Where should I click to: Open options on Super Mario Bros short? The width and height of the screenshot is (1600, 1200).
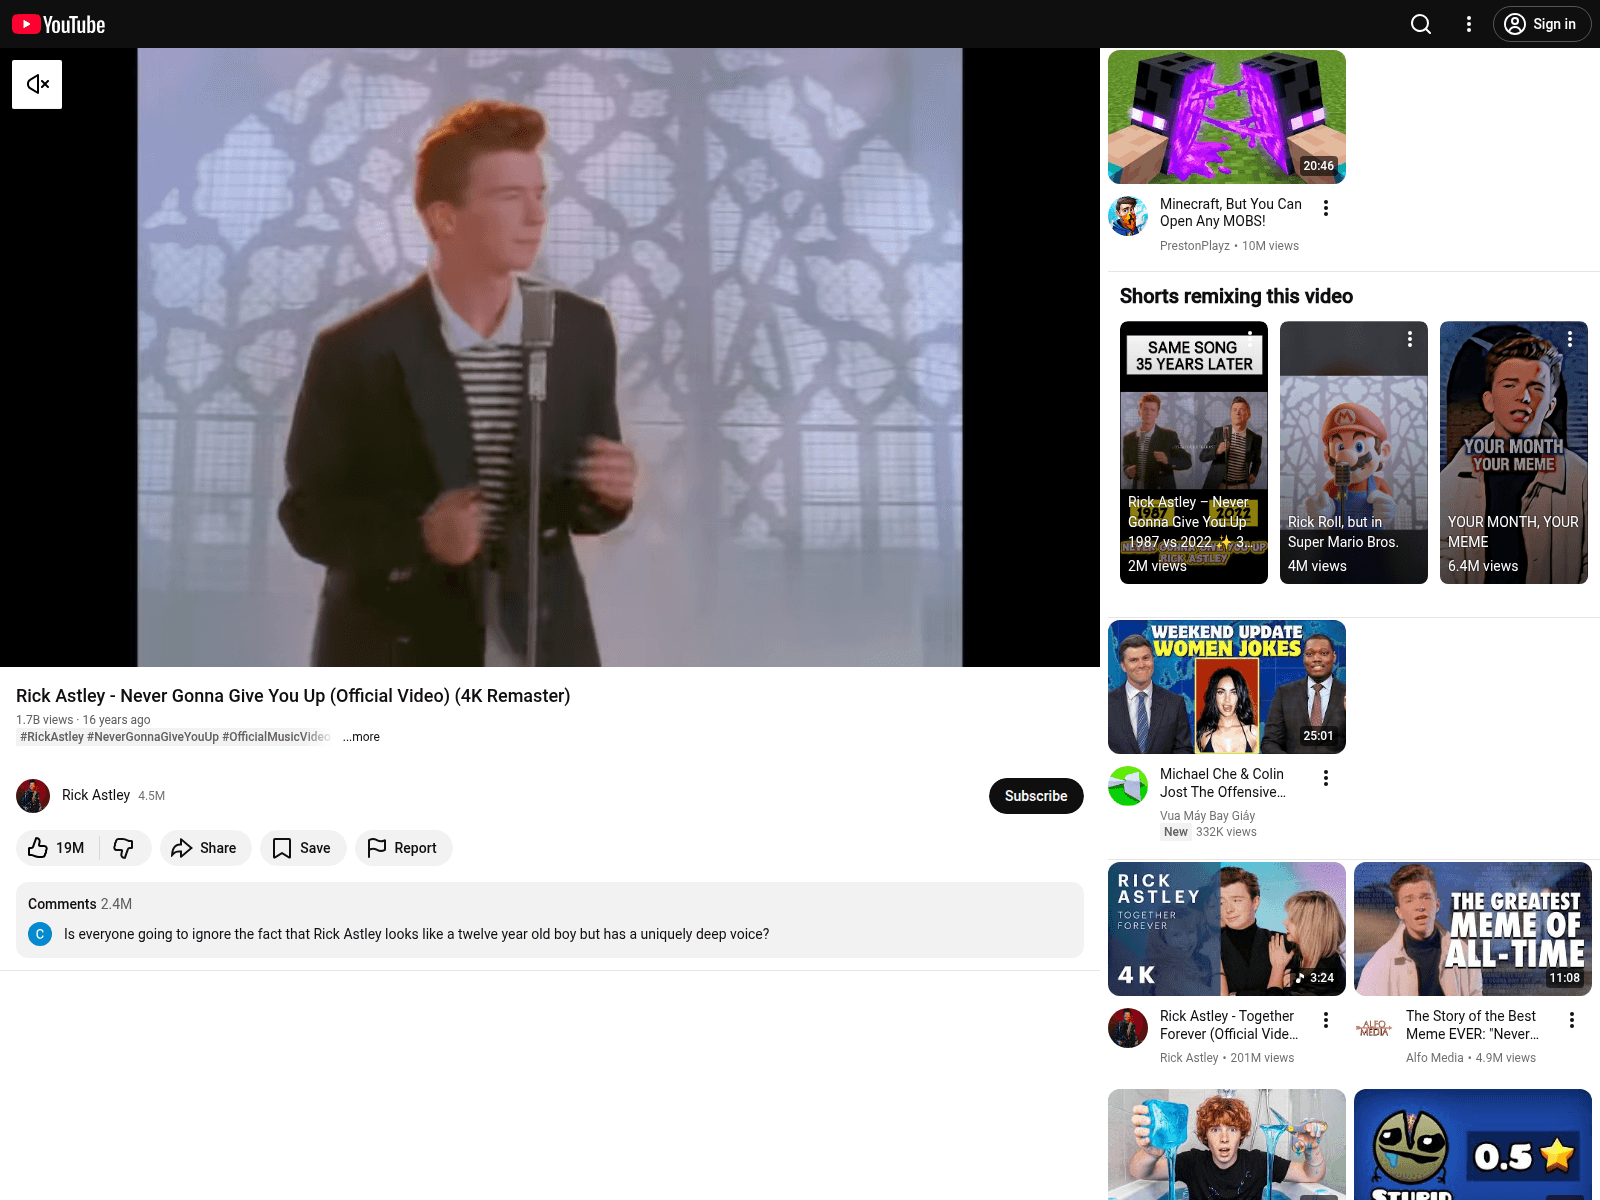1410,339
